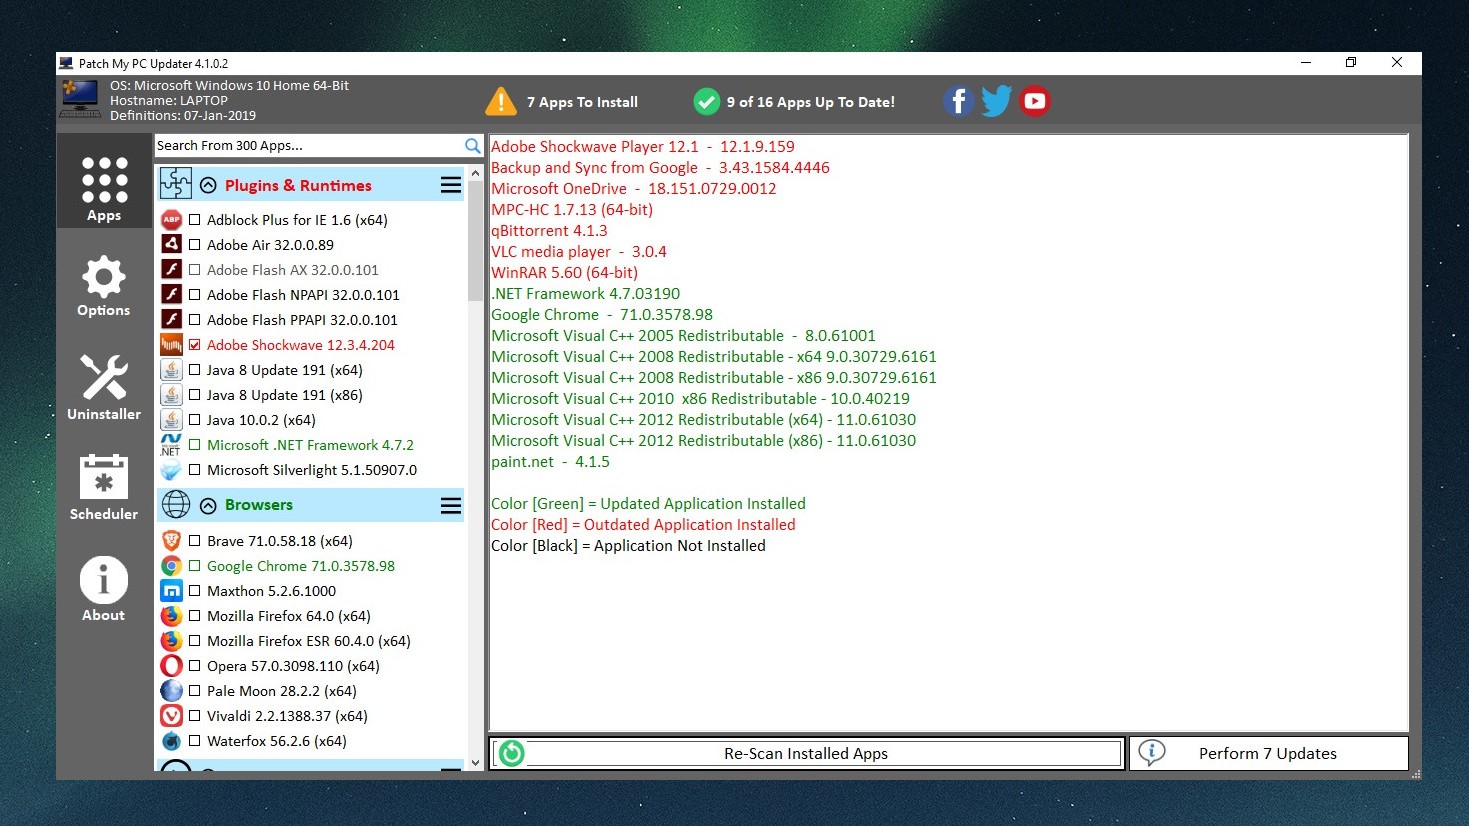
Task: Open the Facebook page icon
Action: [x=958, y=101]
